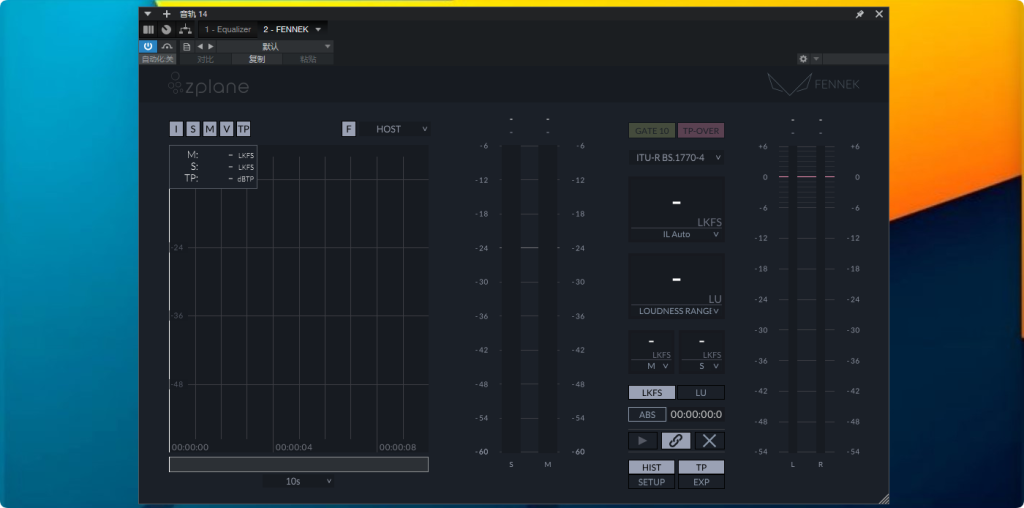
Task: Expand the arrow next to gear icon
Action: tap(816, 59)
